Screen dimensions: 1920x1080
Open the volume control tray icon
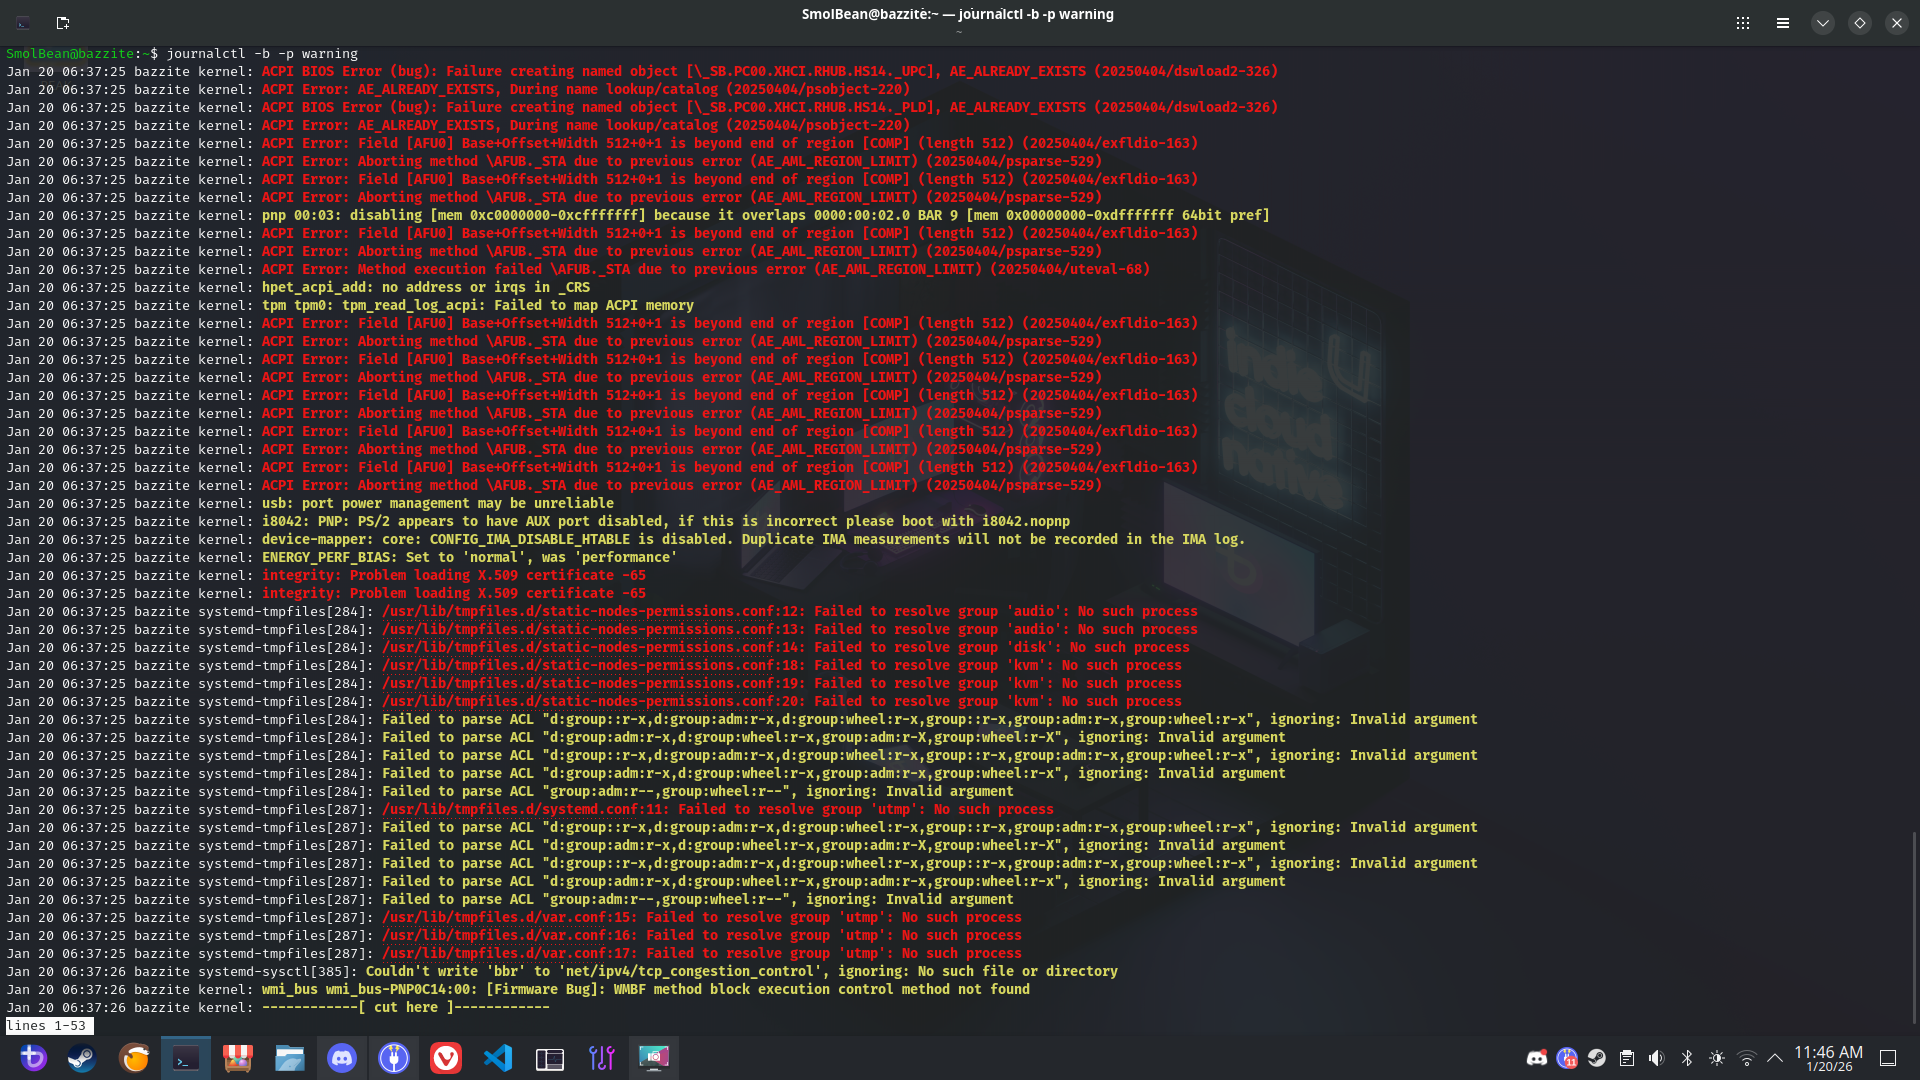pos(1657,1058)
